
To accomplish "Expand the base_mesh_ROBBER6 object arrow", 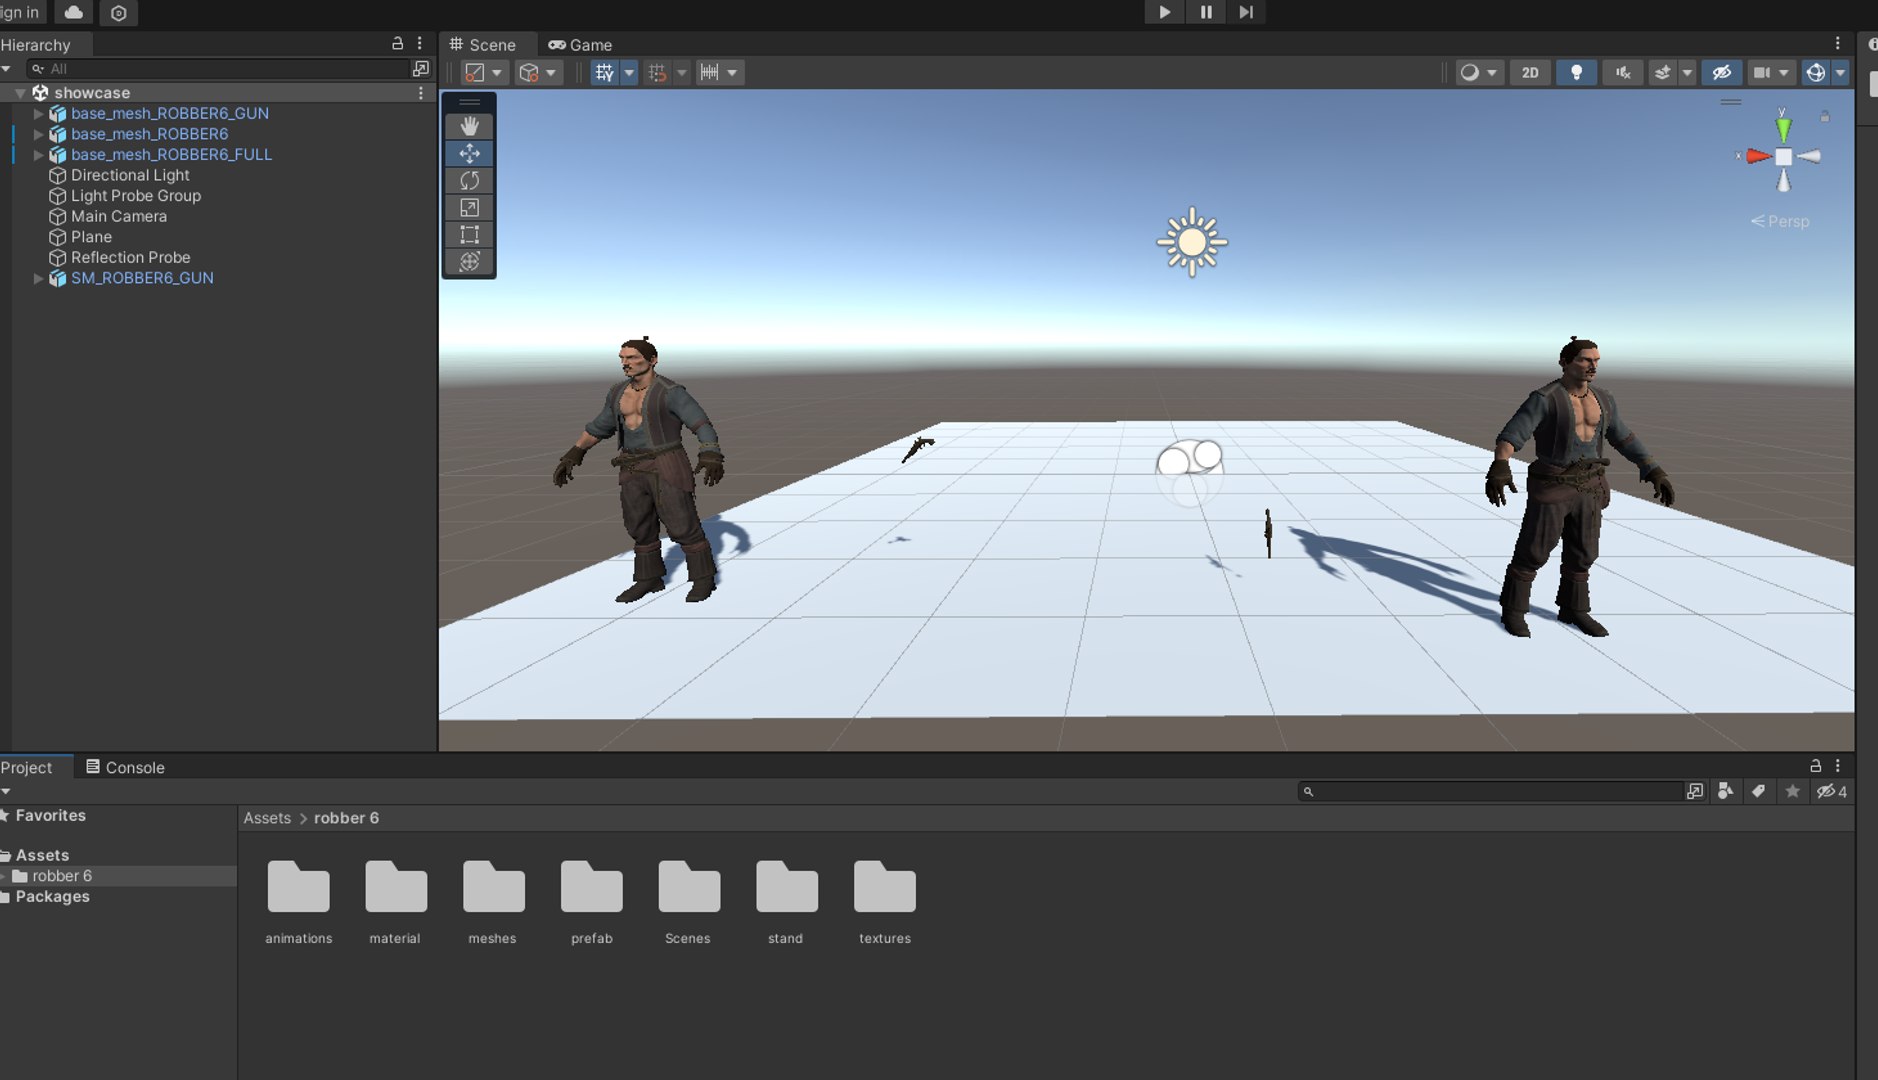I will 38,134.
